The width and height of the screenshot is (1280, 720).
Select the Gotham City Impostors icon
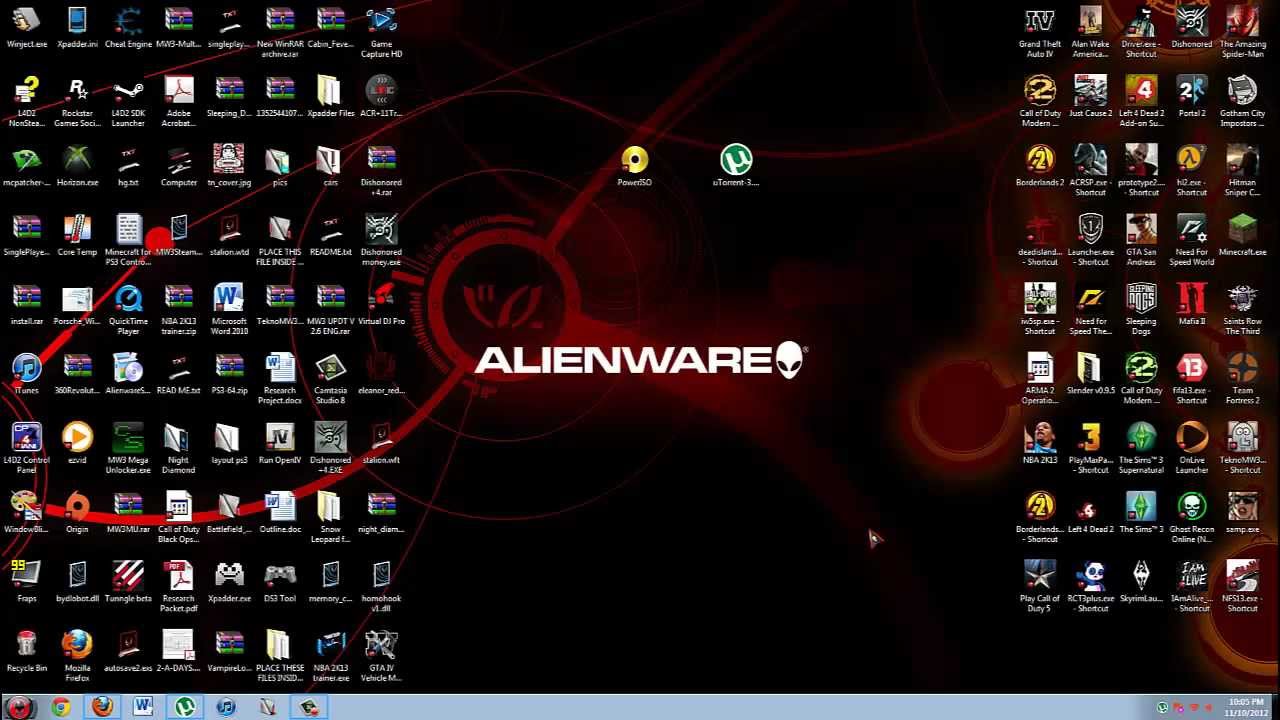point(1242,101)
